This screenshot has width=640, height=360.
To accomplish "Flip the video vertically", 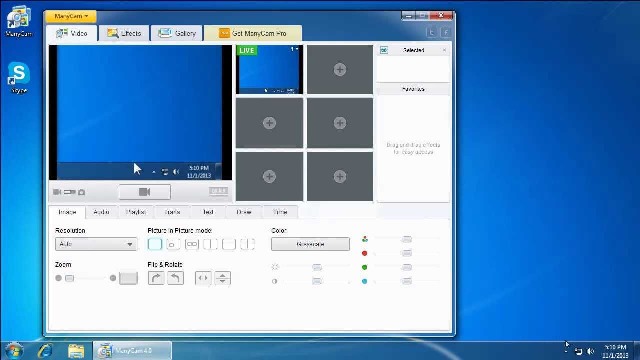I will click(x=222, y=278).
